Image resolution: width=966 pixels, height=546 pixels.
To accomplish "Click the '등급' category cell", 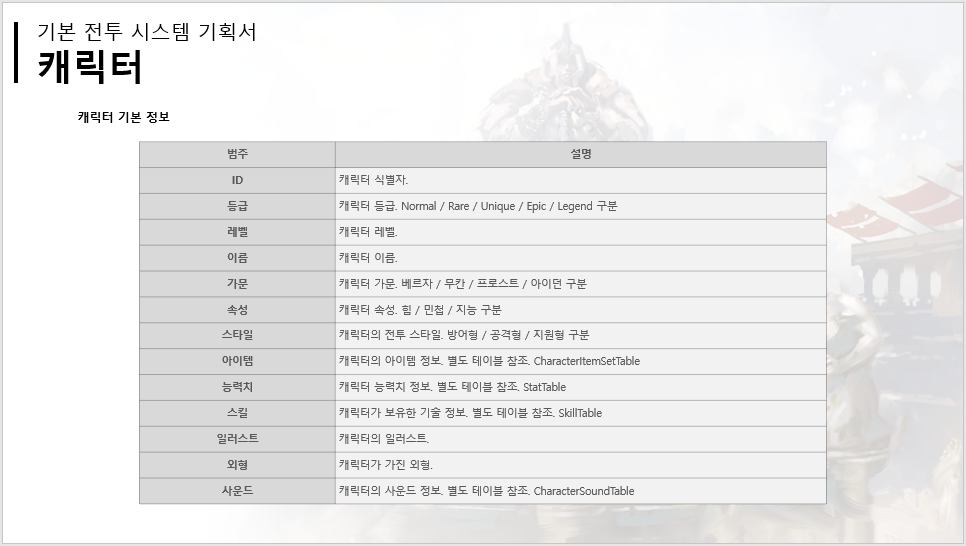I will [x=237, y=206].
